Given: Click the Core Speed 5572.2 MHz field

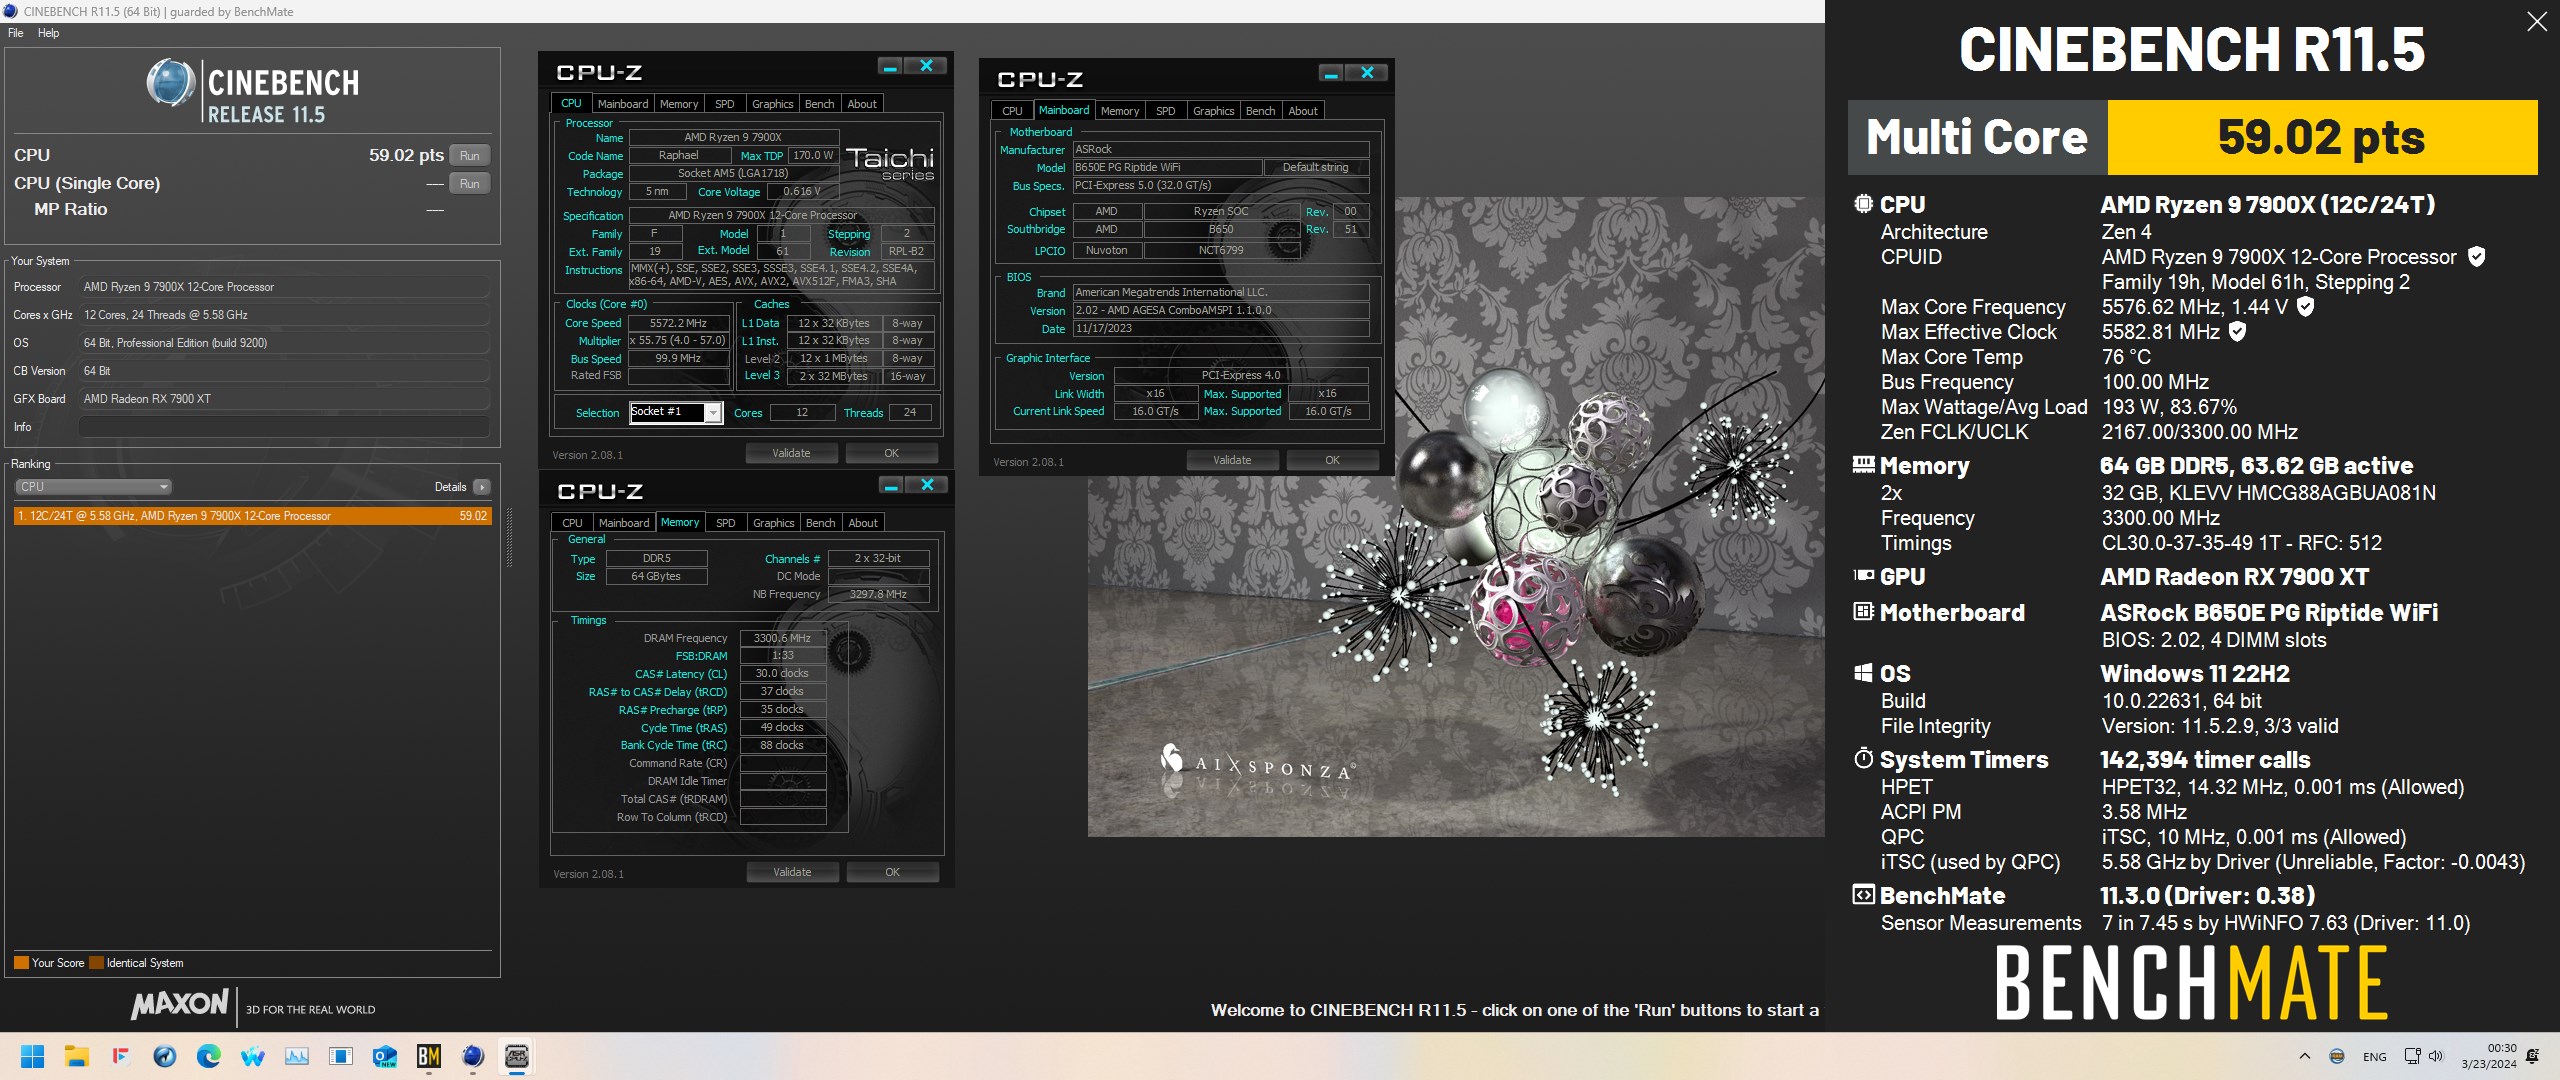Looking at the screenshot, I should click(678, 324).
